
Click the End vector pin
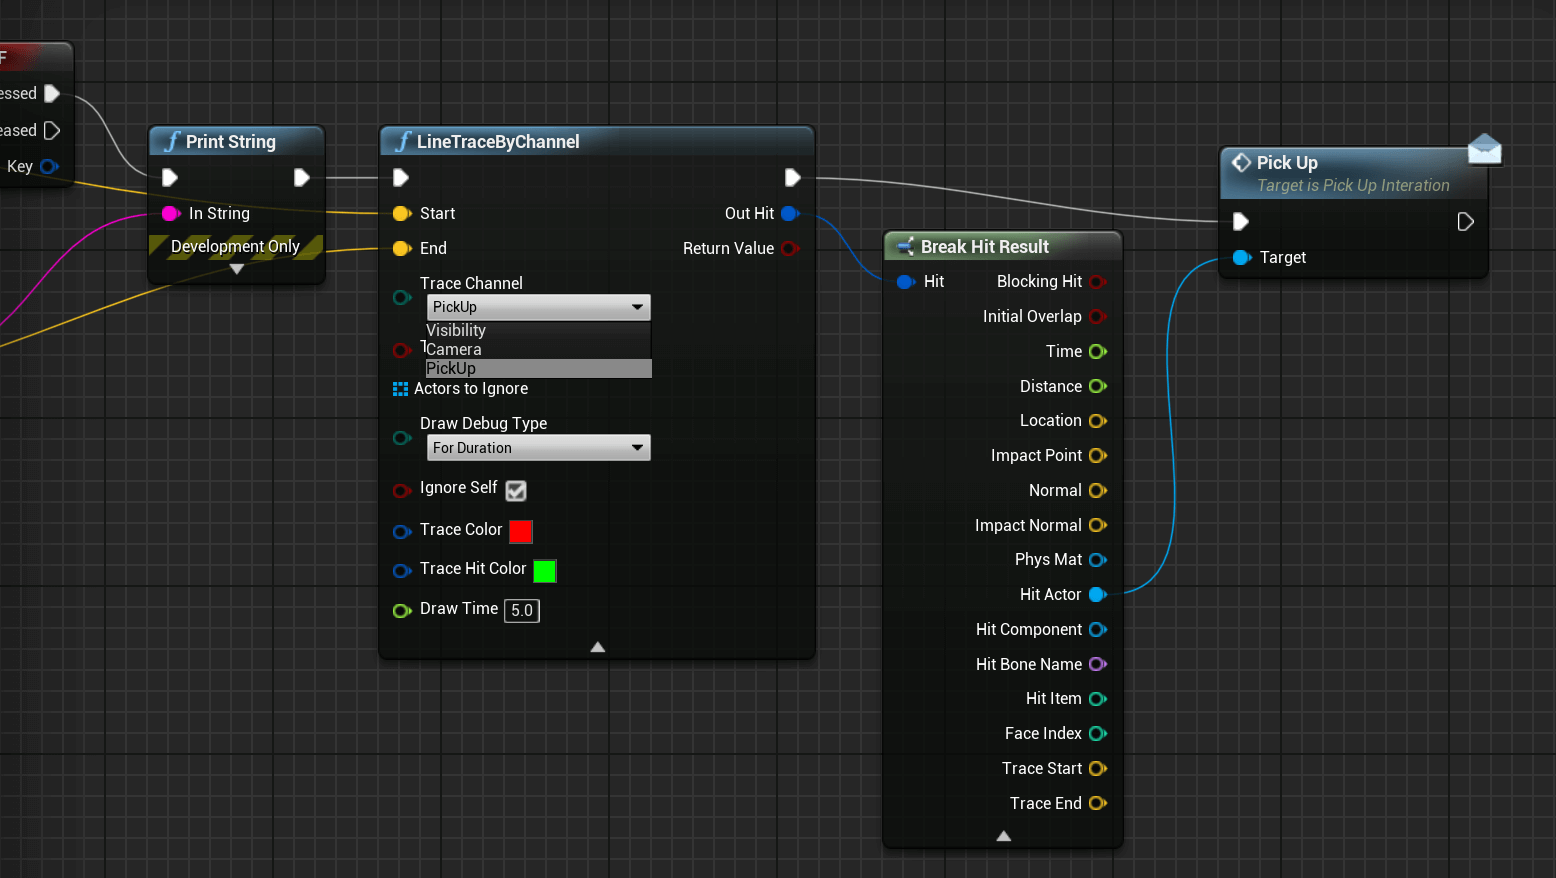click(x=402, y=248)
